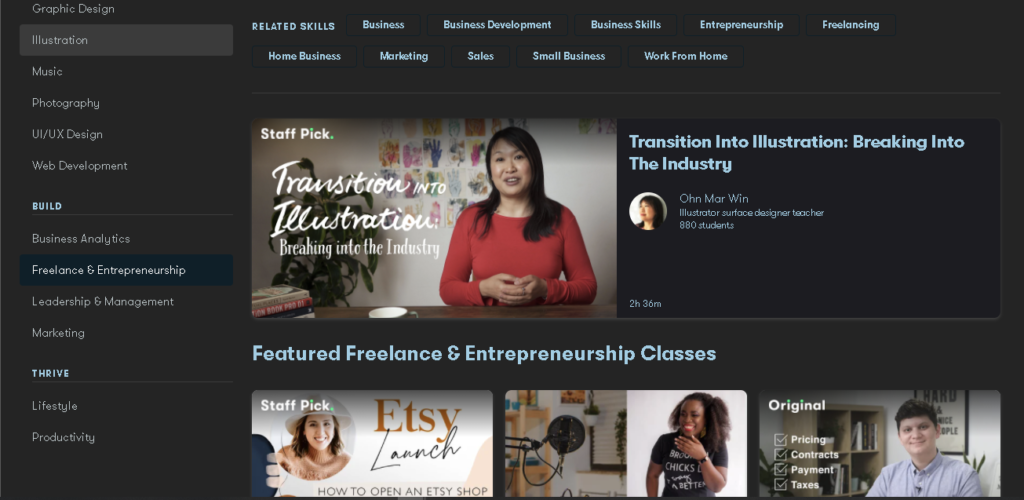
Task: Choose the Freelancing related skill
Action: point(850,25)
